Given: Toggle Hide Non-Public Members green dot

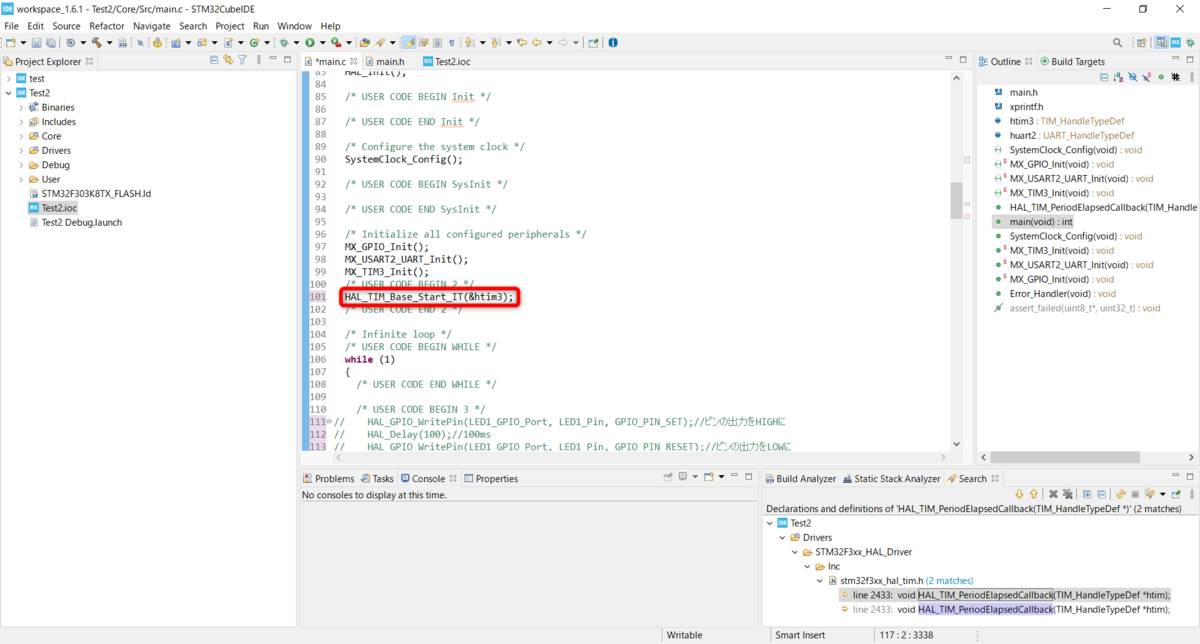Looking at the screenshot, I should point(1161,76).
